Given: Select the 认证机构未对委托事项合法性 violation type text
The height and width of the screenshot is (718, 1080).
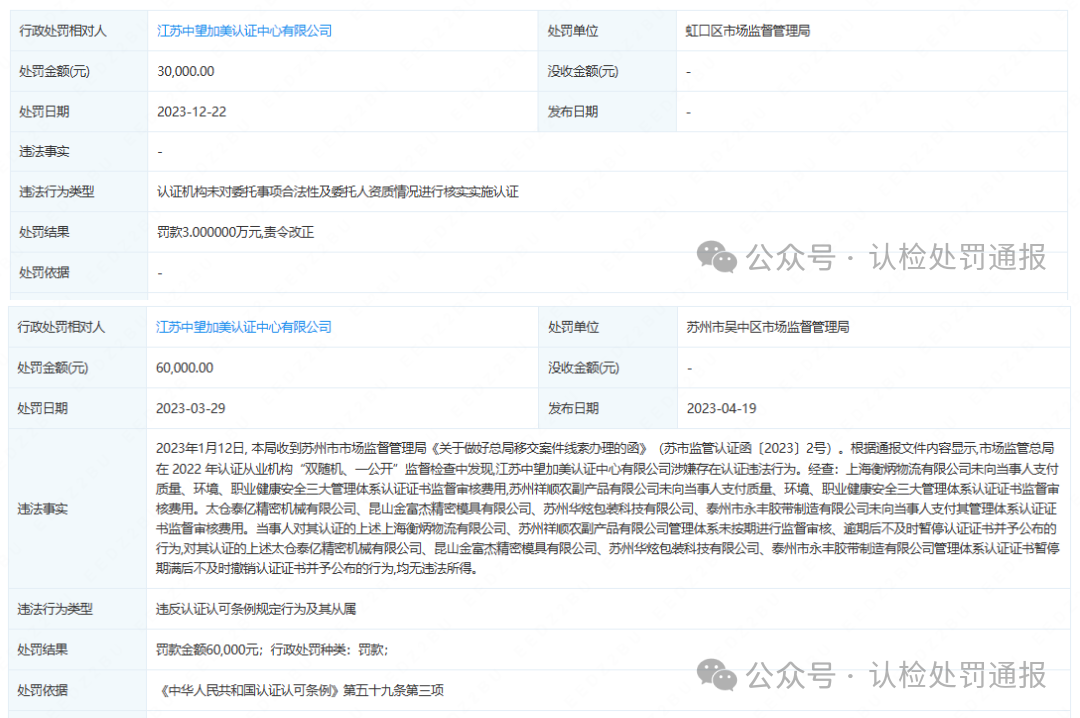Looking at the screenshot, I should [338, 192].
